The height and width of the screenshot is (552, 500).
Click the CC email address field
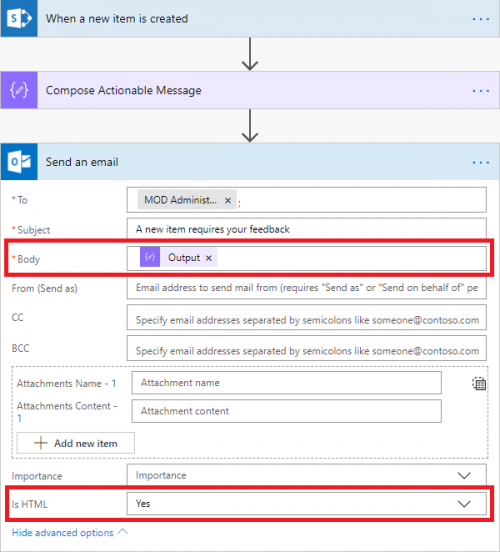307,317
